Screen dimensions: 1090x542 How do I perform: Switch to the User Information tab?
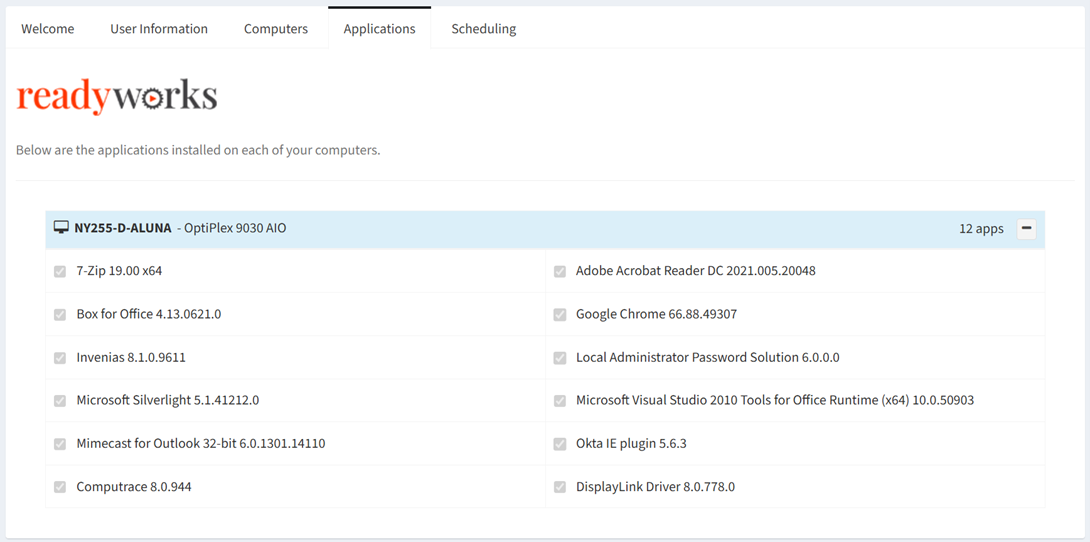[x=158, y=28]
